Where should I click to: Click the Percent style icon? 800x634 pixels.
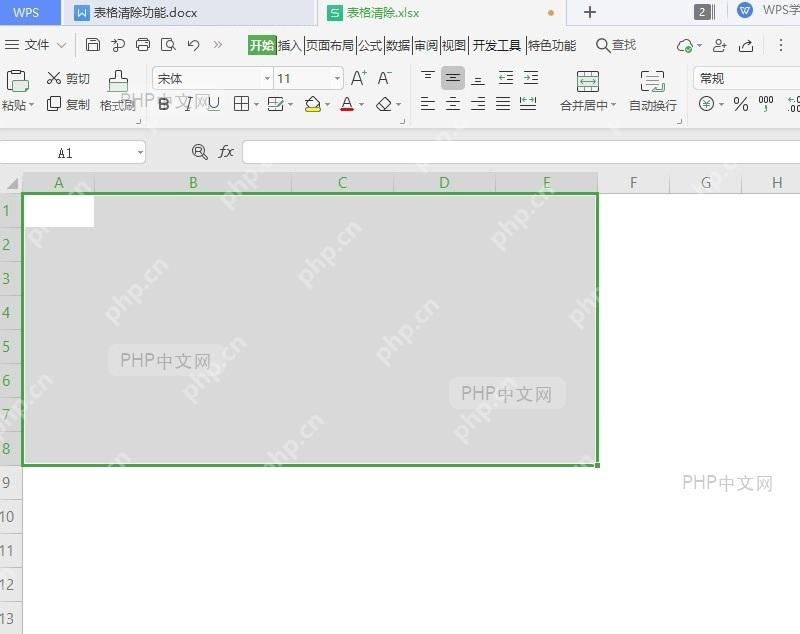pos(741,105)
